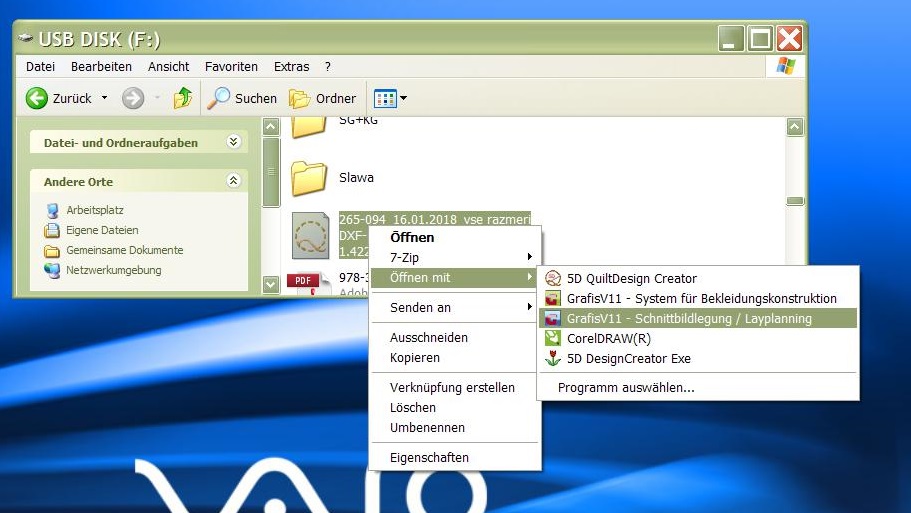Open the 7-Zip submenu

456,257
